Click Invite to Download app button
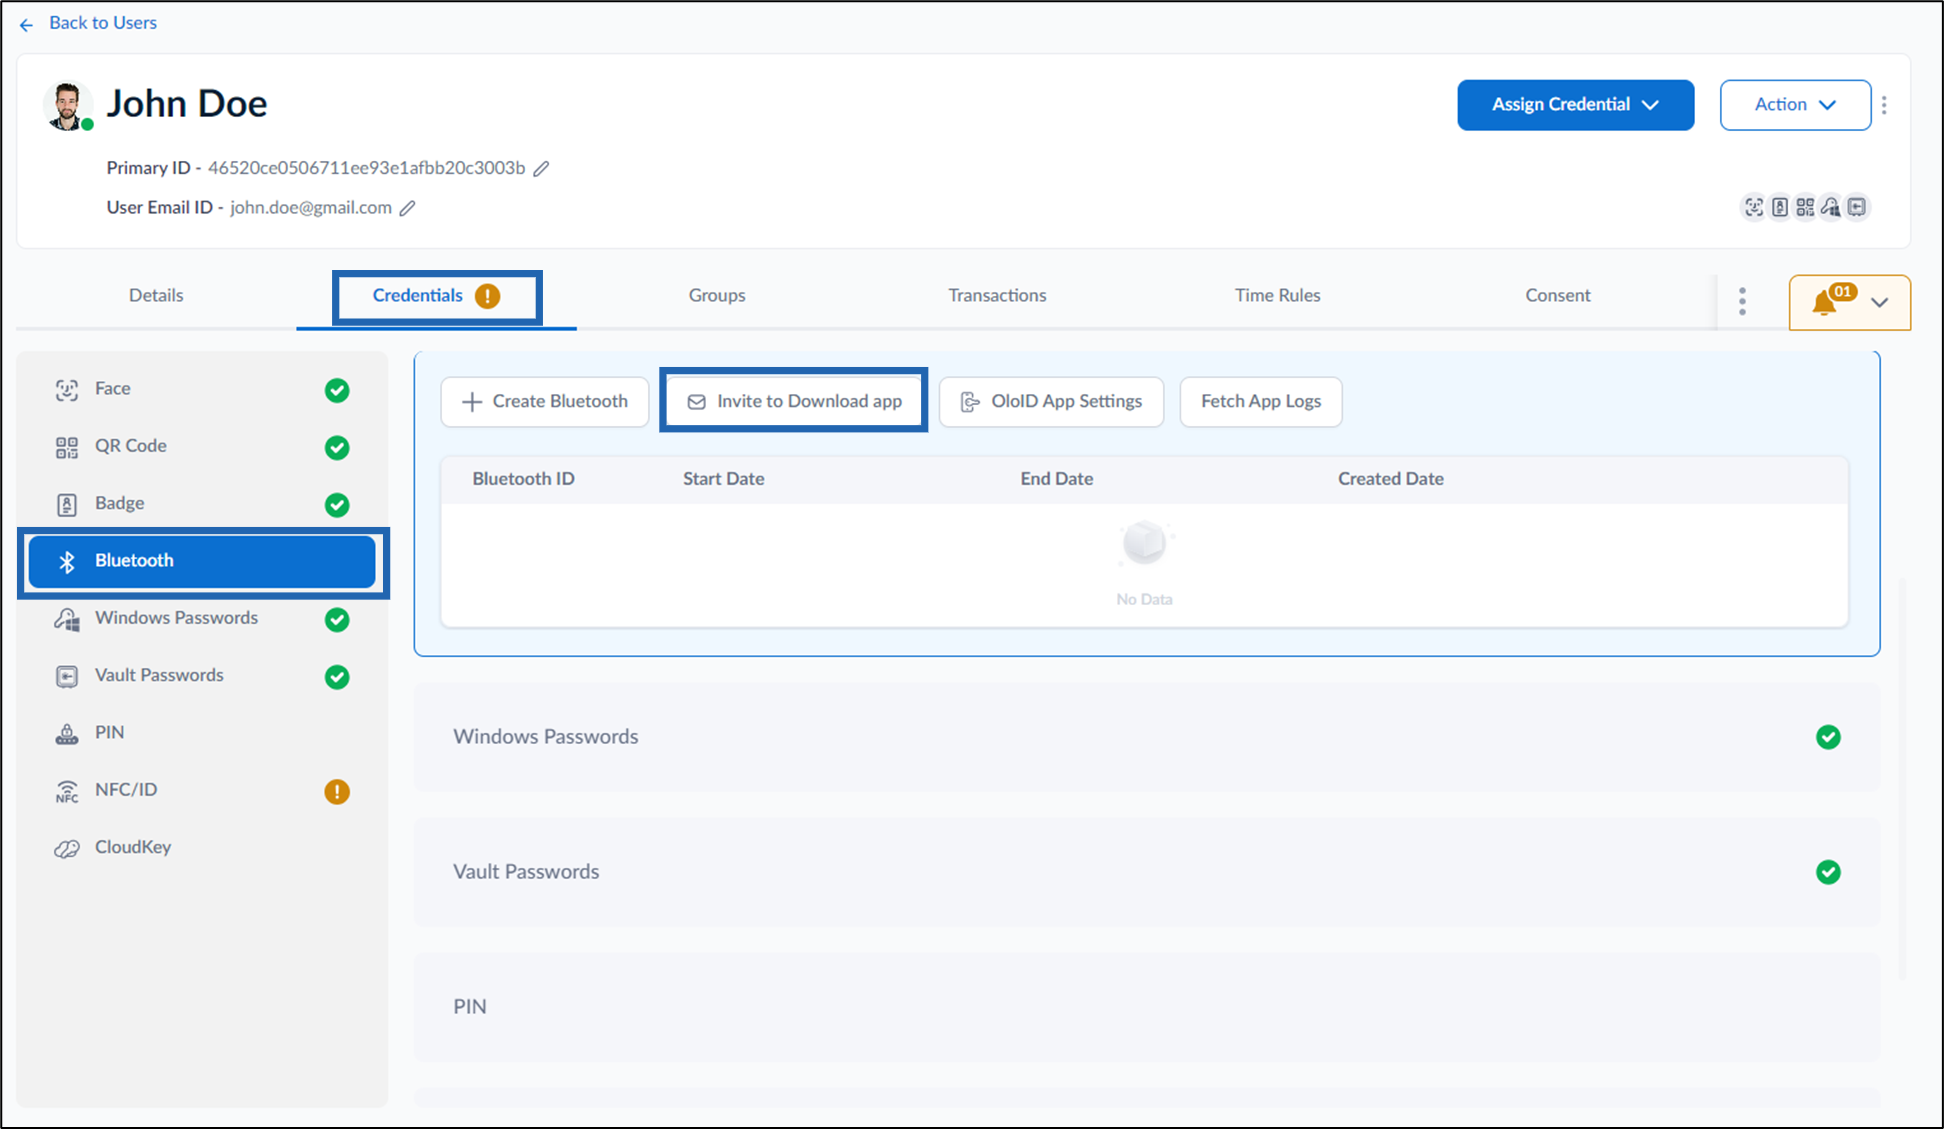The image size is (1944, 1129). click(x=794, y=402)
